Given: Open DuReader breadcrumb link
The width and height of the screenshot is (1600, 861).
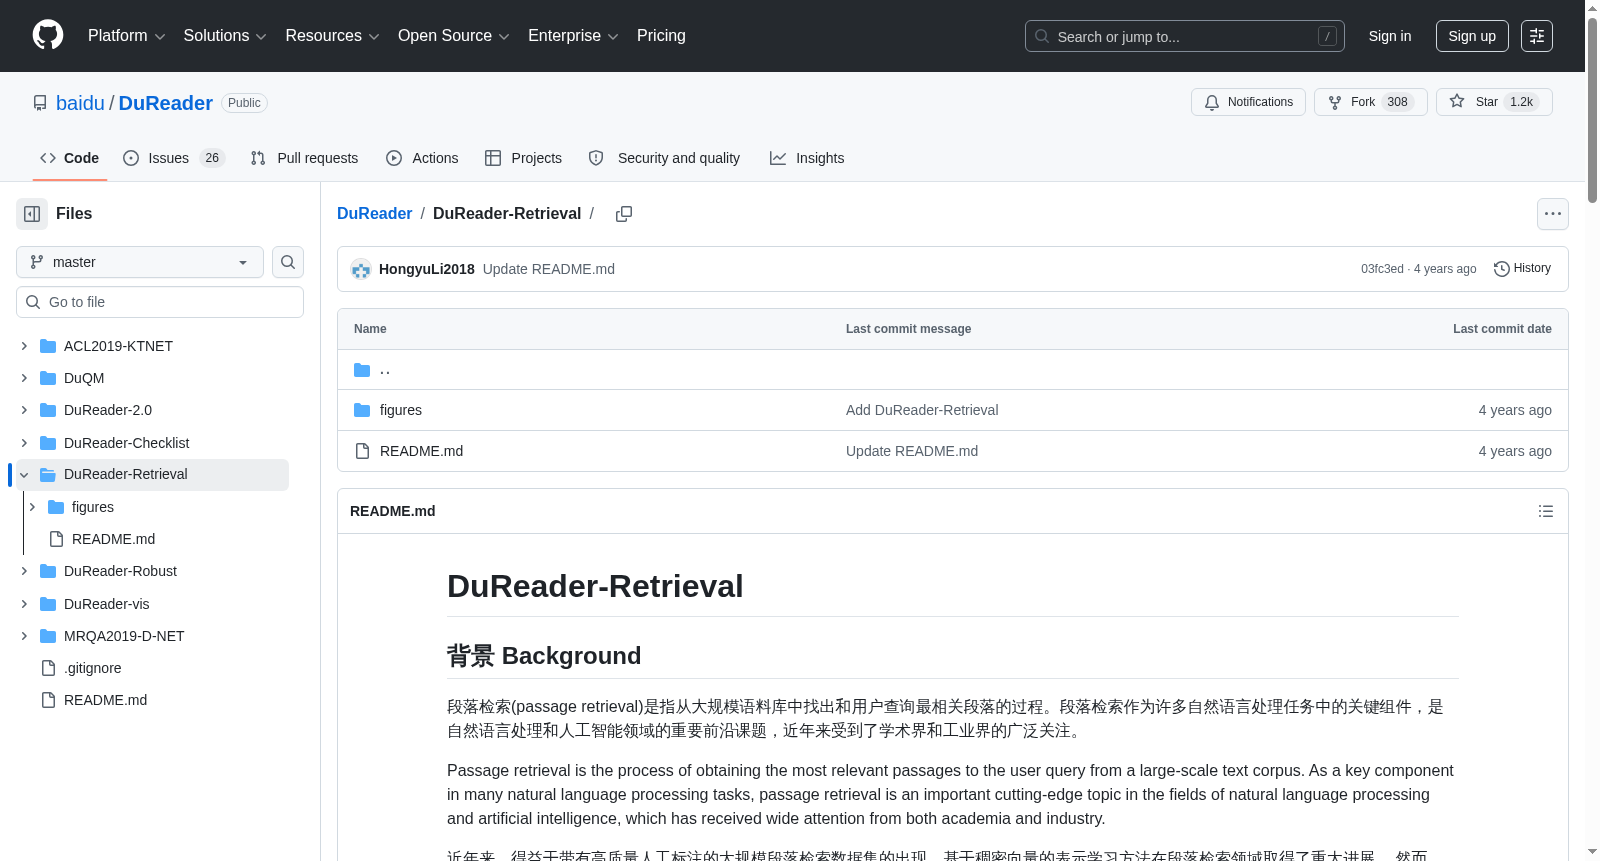Looking at the screenshot, I should [x=374, y=214].
